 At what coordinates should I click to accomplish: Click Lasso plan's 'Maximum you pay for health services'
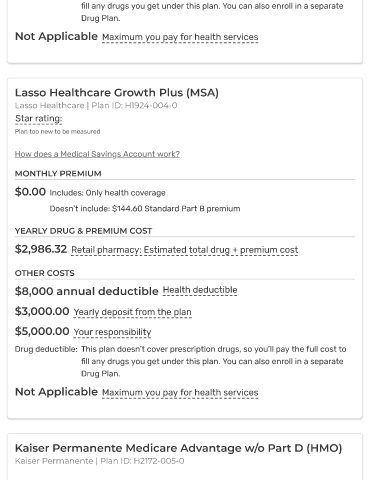180,393
